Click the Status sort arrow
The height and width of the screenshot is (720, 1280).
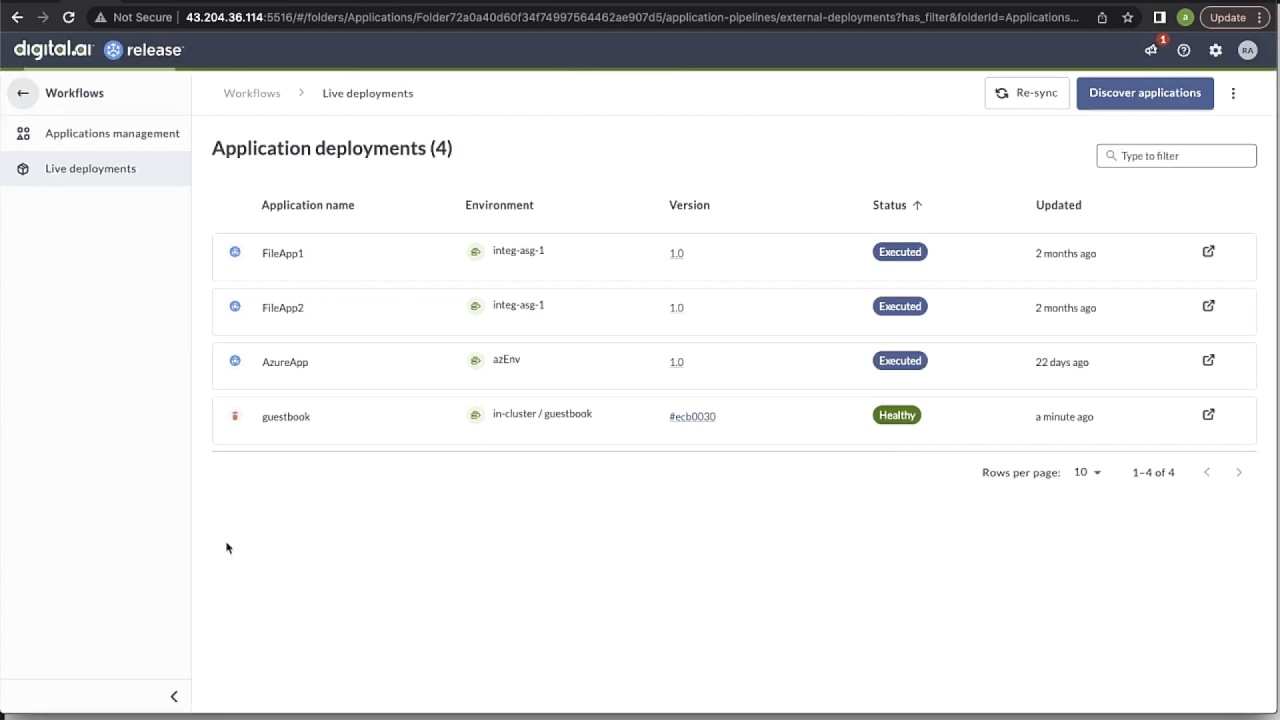coord(917,205)
